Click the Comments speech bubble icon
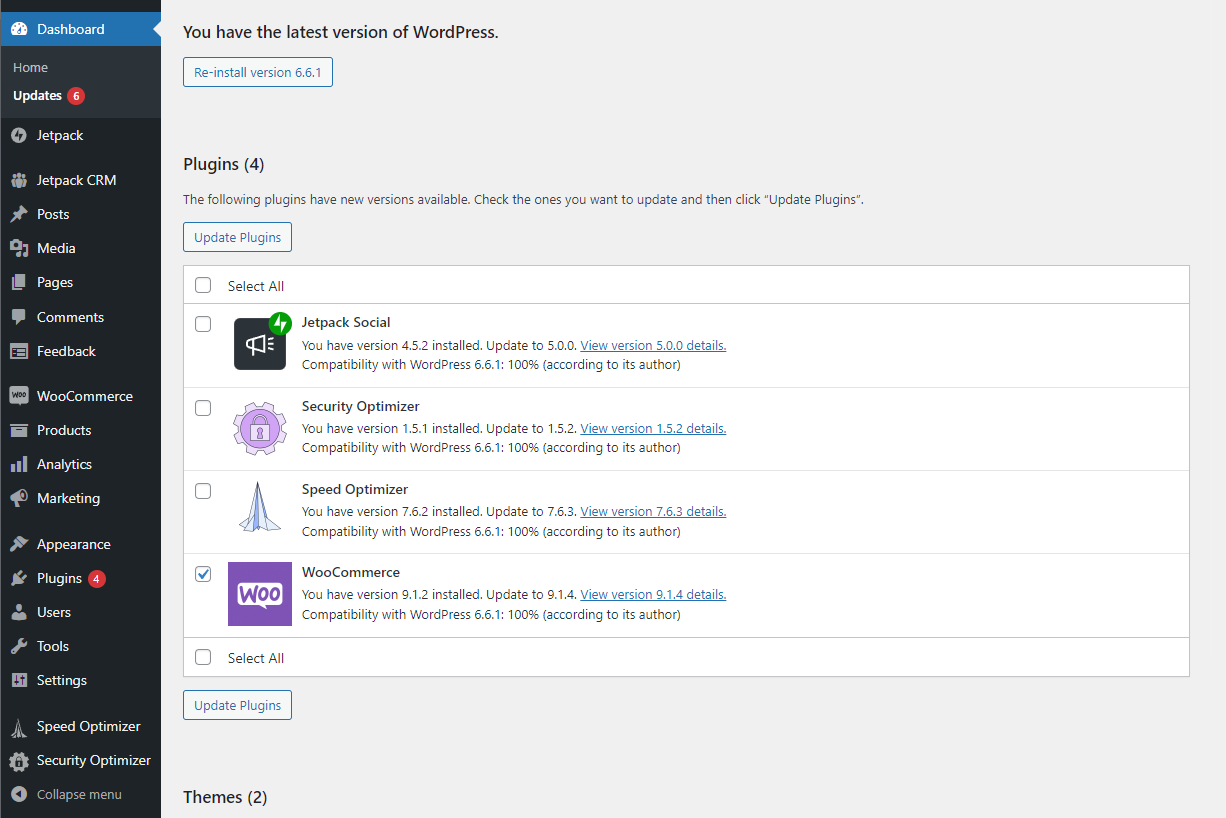 [19, 317]
